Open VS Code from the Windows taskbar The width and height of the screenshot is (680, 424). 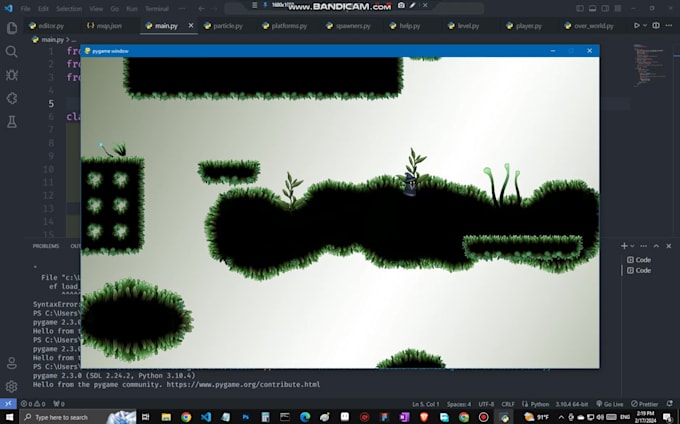(207, 416)
